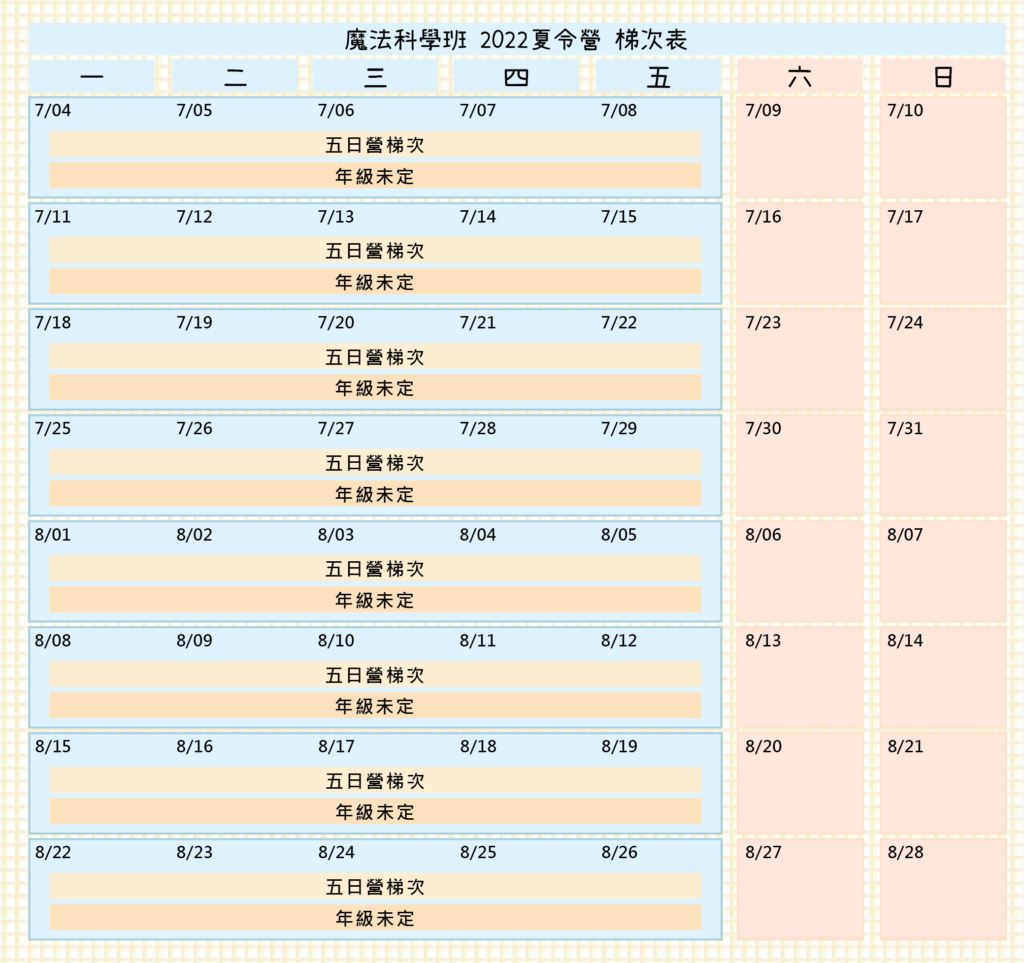
Task: Open the Saturday 8/13 cell
Action: 800,677
